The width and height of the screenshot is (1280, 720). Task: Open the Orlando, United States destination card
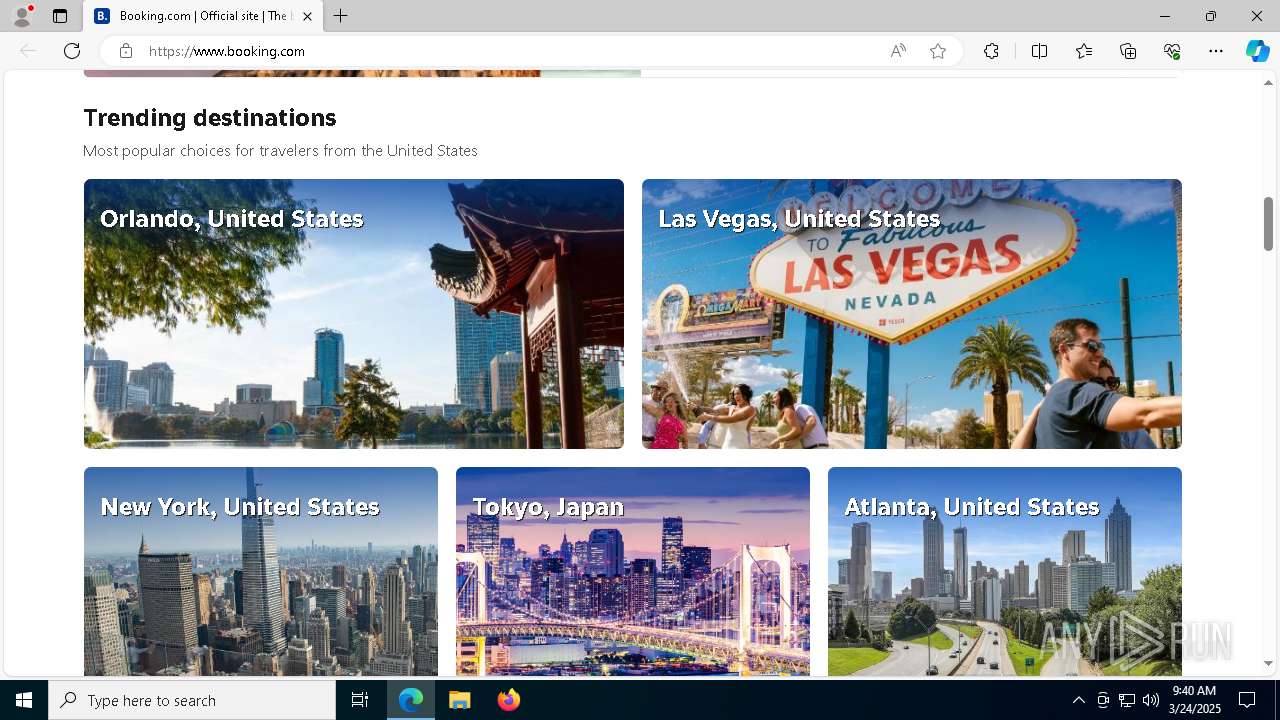[354, 314]
